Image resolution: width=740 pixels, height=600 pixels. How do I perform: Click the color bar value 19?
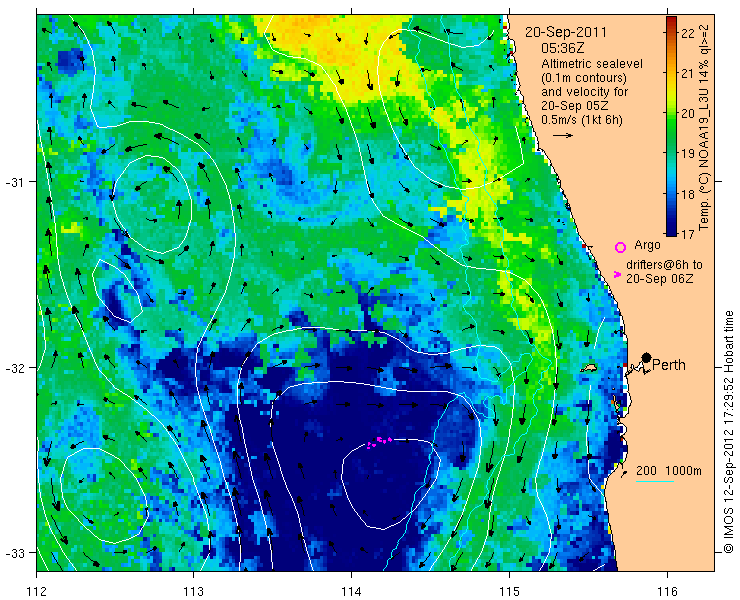pos(688,153)
